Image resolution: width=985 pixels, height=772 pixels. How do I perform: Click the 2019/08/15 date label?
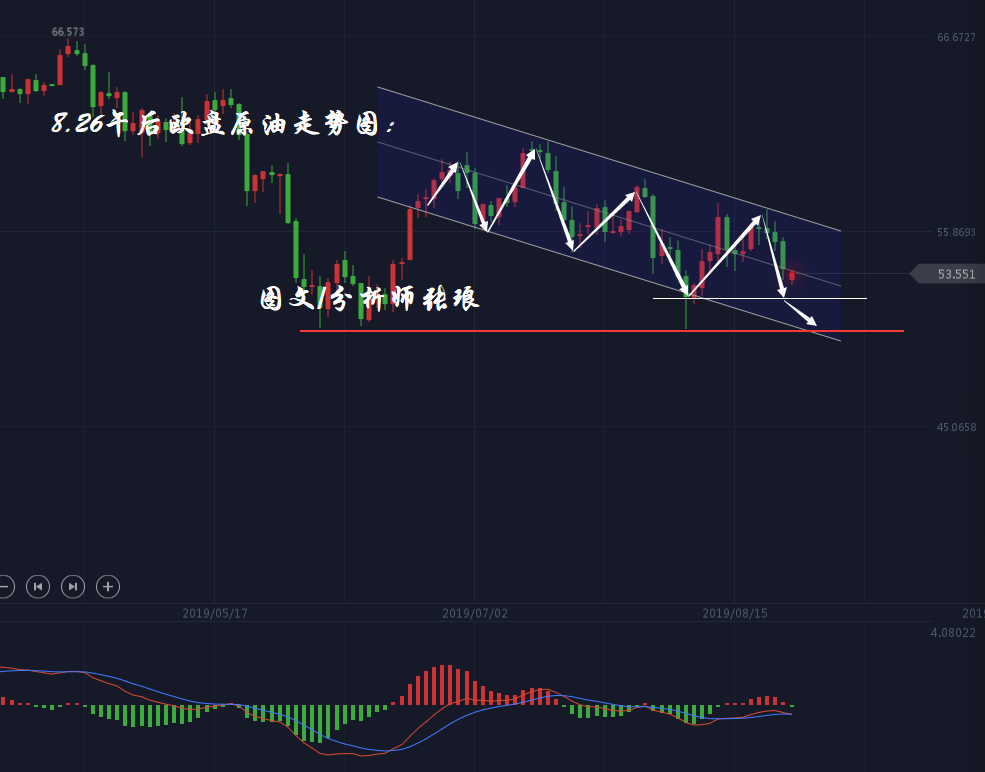(x=735, y=613)
